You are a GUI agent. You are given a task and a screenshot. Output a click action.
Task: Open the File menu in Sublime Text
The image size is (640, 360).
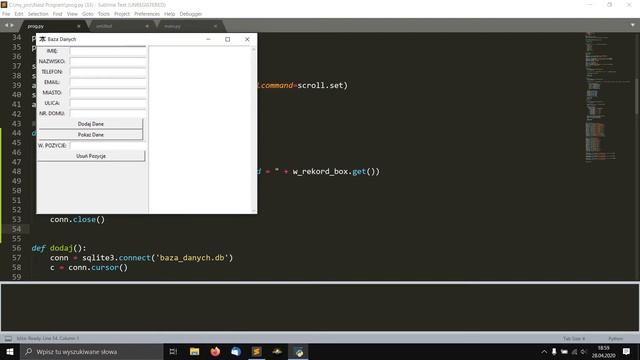(6, 14)
